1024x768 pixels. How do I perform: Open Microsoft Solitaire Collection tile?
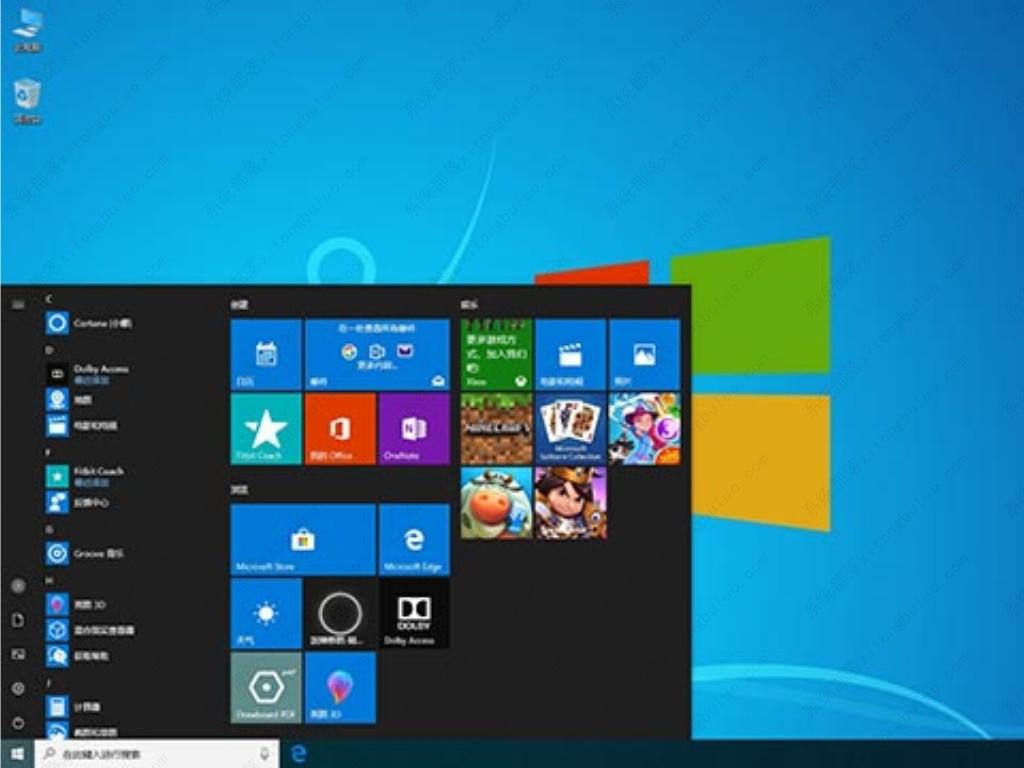[570, 429]
